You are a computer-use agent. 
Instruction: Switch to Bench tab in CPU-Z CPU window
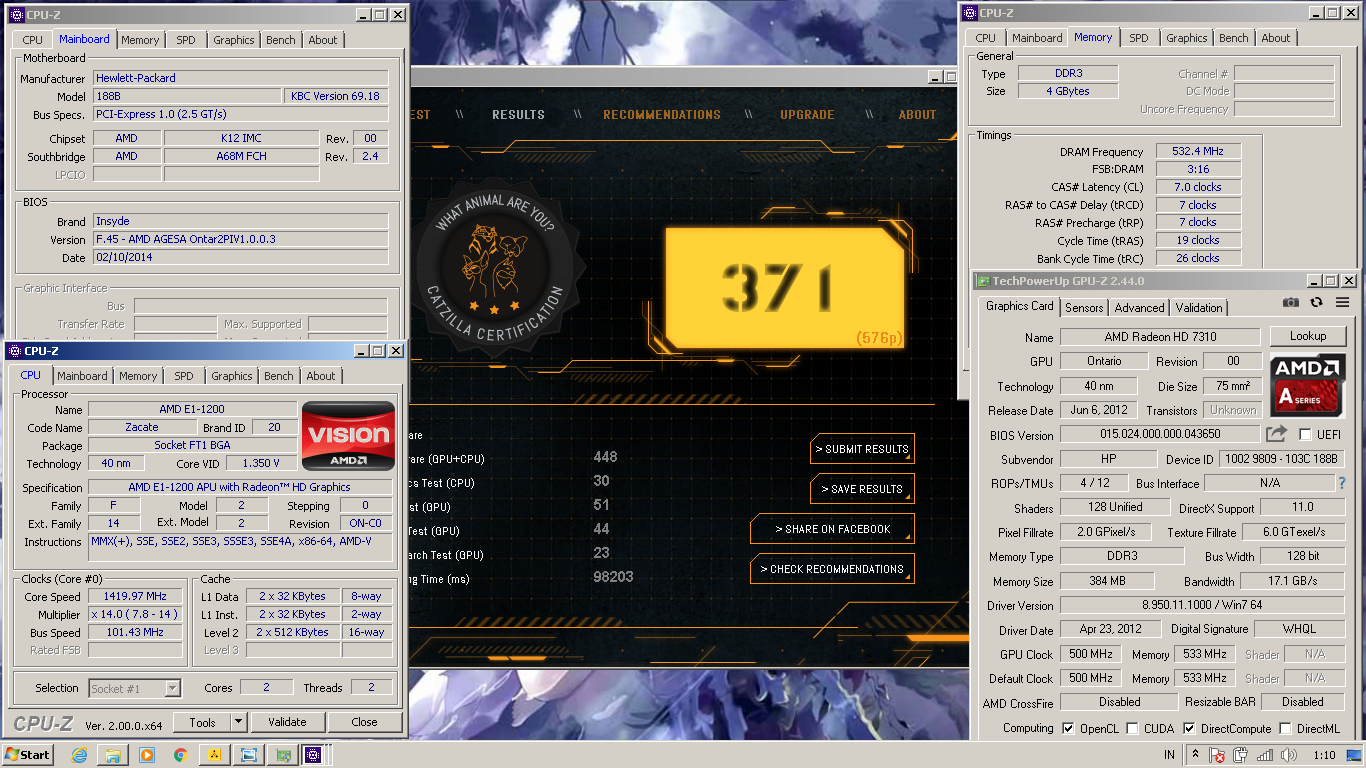[x=279, y=376]
